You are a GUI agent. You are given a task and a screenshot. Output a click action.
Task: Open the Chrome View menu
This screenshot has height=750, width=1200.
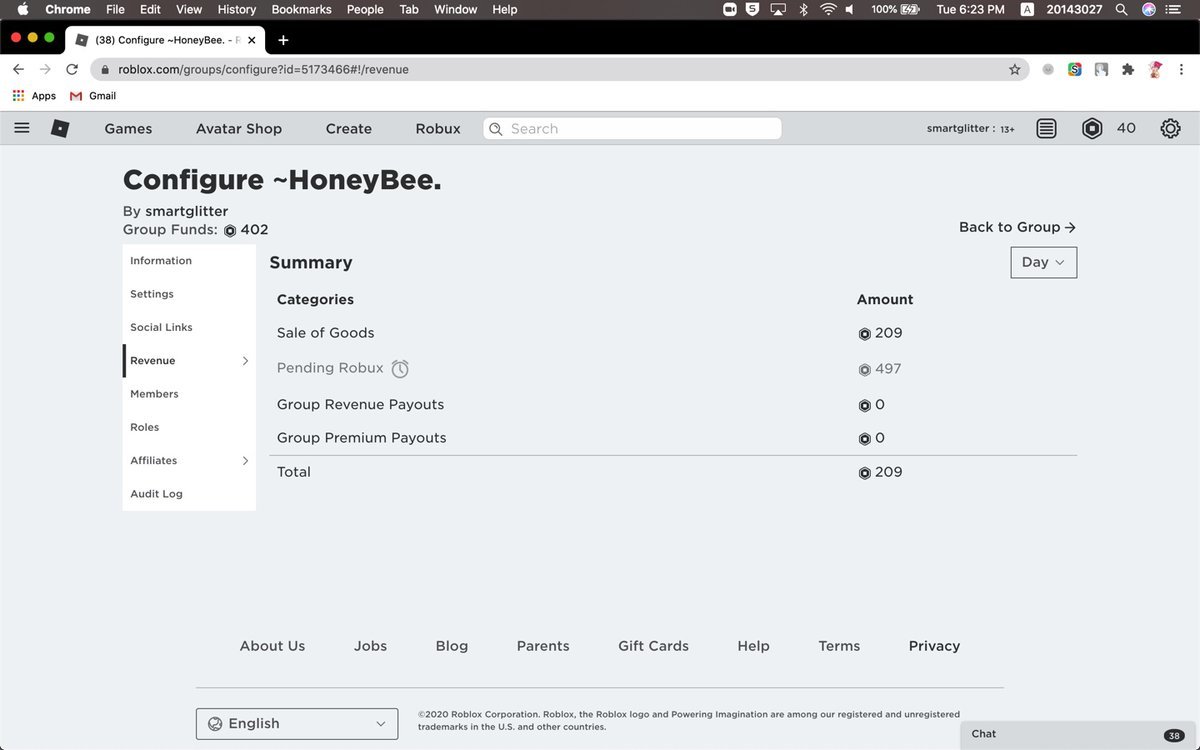[189, 9]
